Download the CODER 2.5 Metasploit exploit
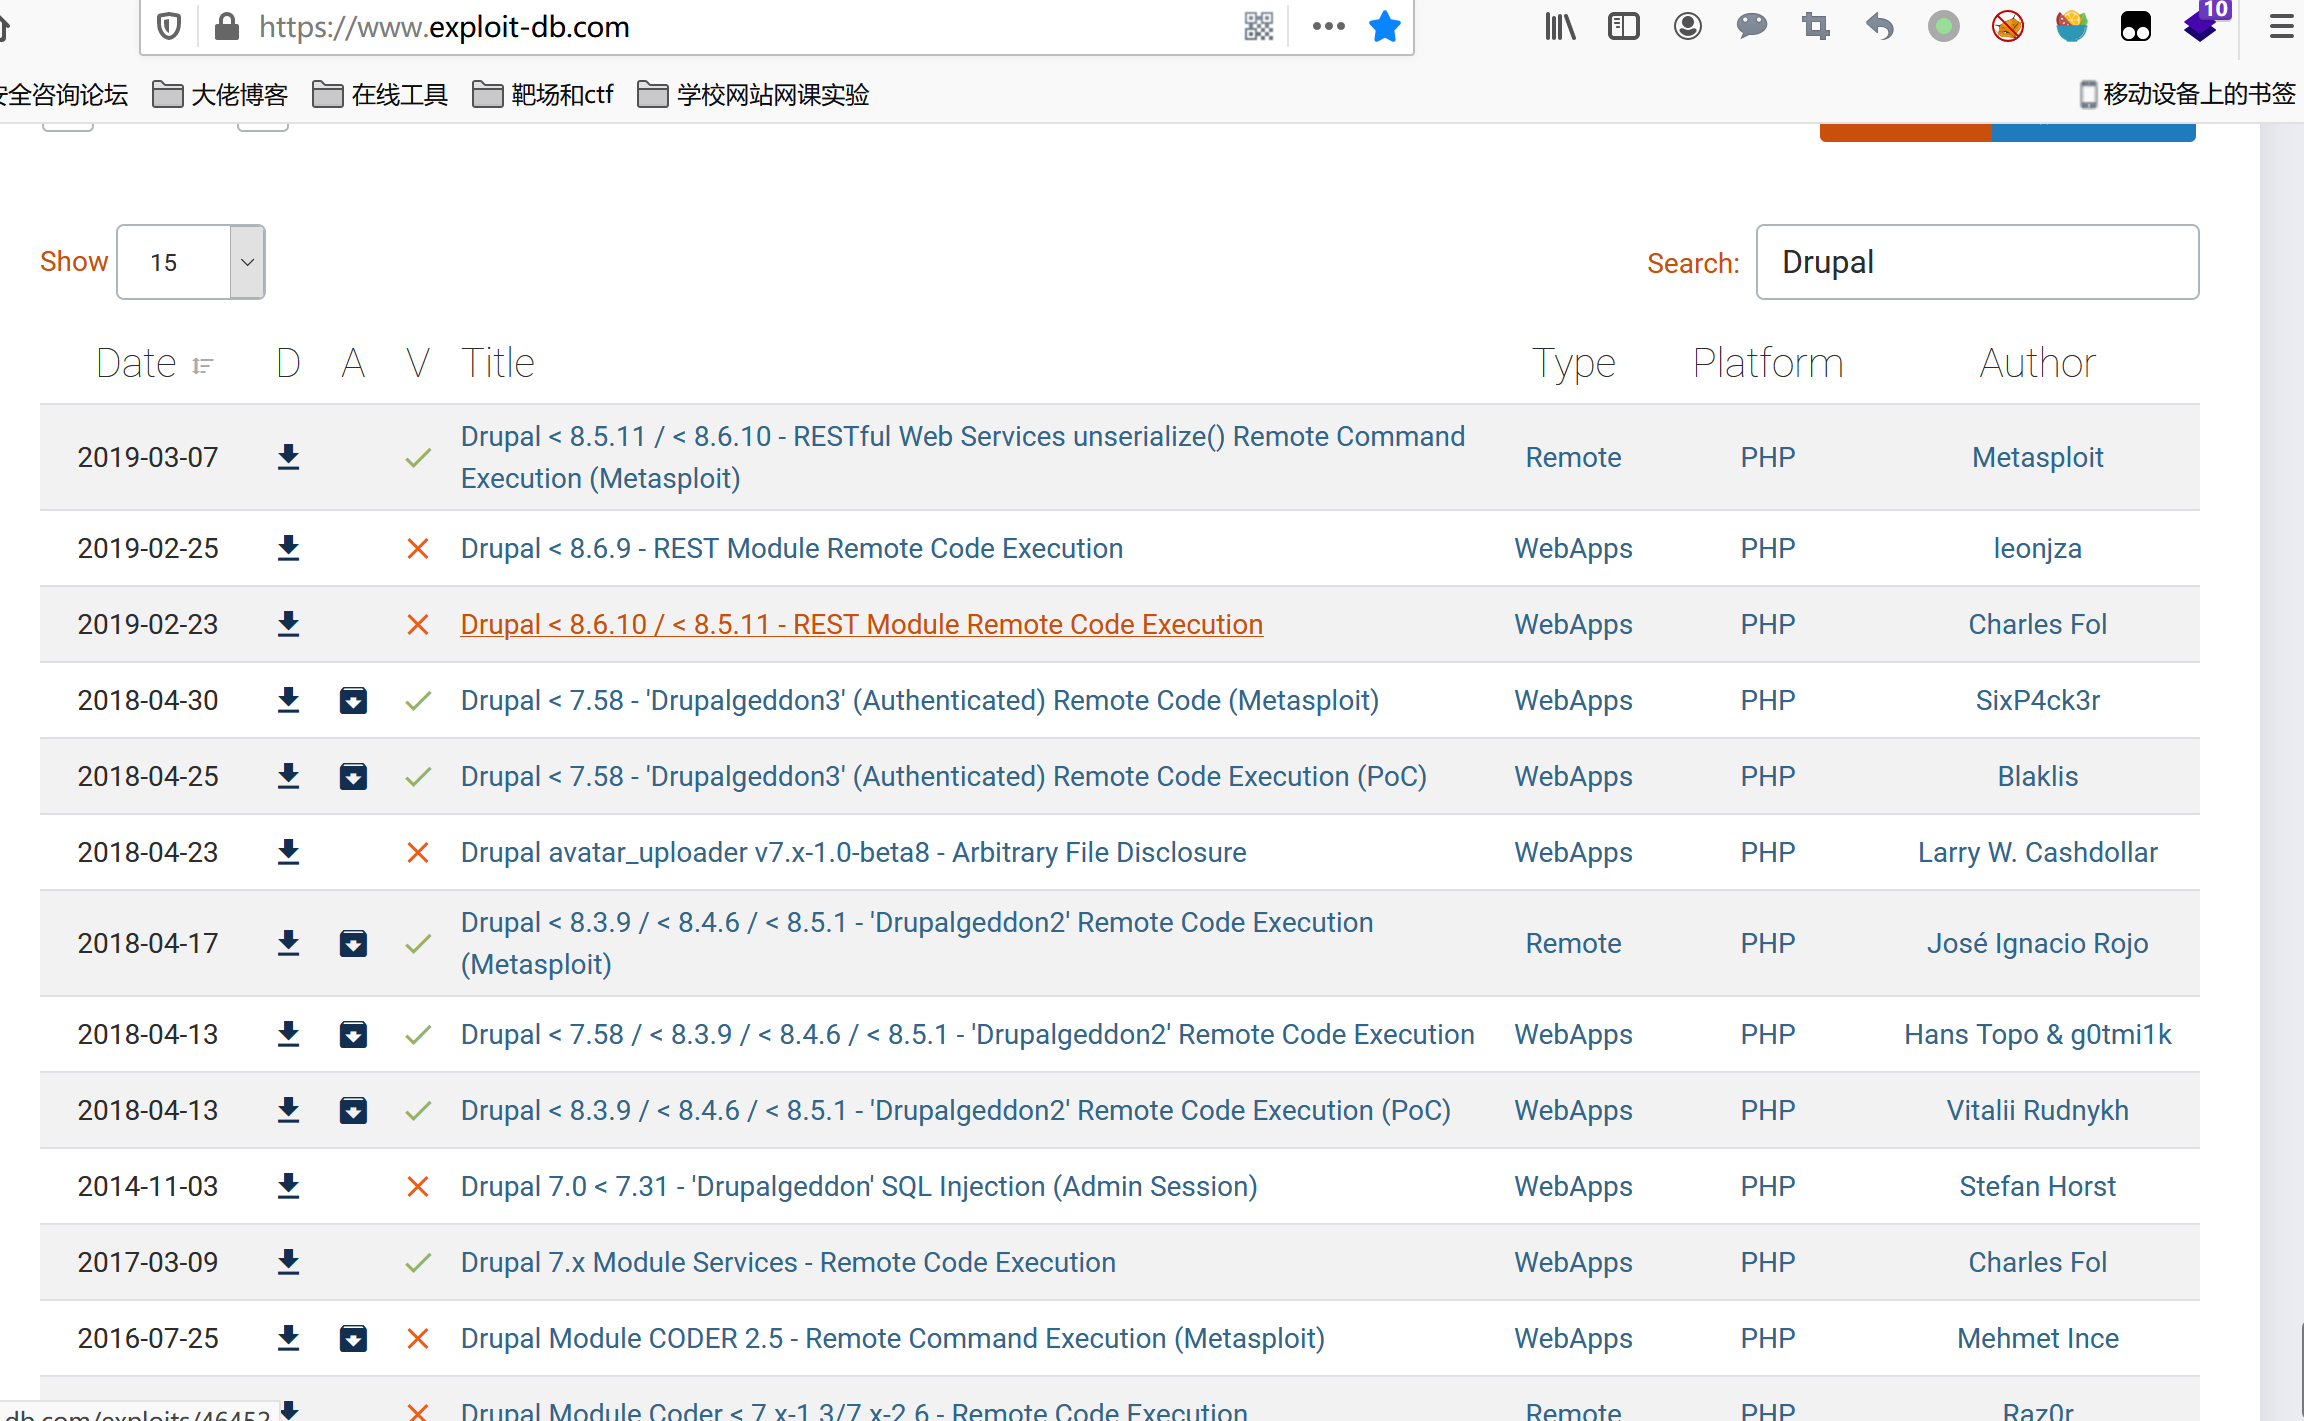The image size is (2304, 1421). coord(288,1338)
